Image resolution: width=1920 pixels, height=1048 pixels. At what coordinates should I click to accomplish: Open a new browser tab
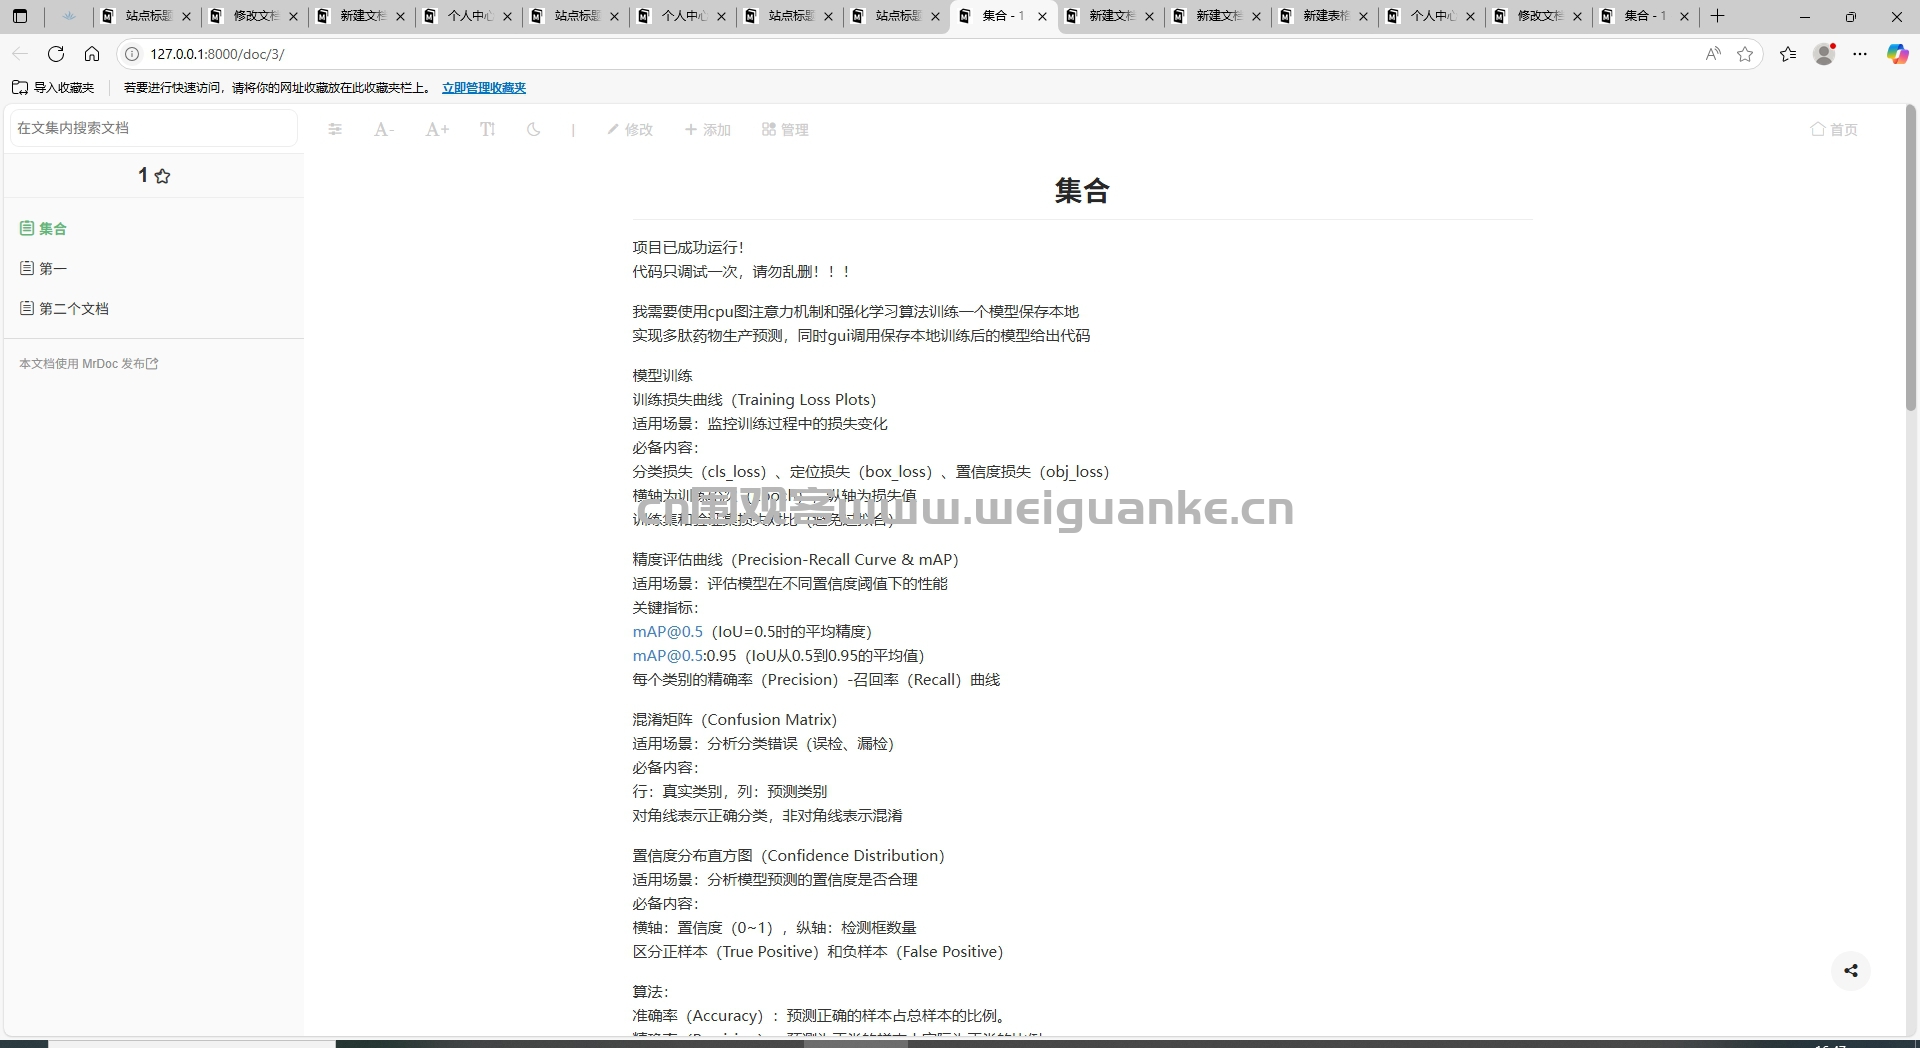(x=1717, y=16)
